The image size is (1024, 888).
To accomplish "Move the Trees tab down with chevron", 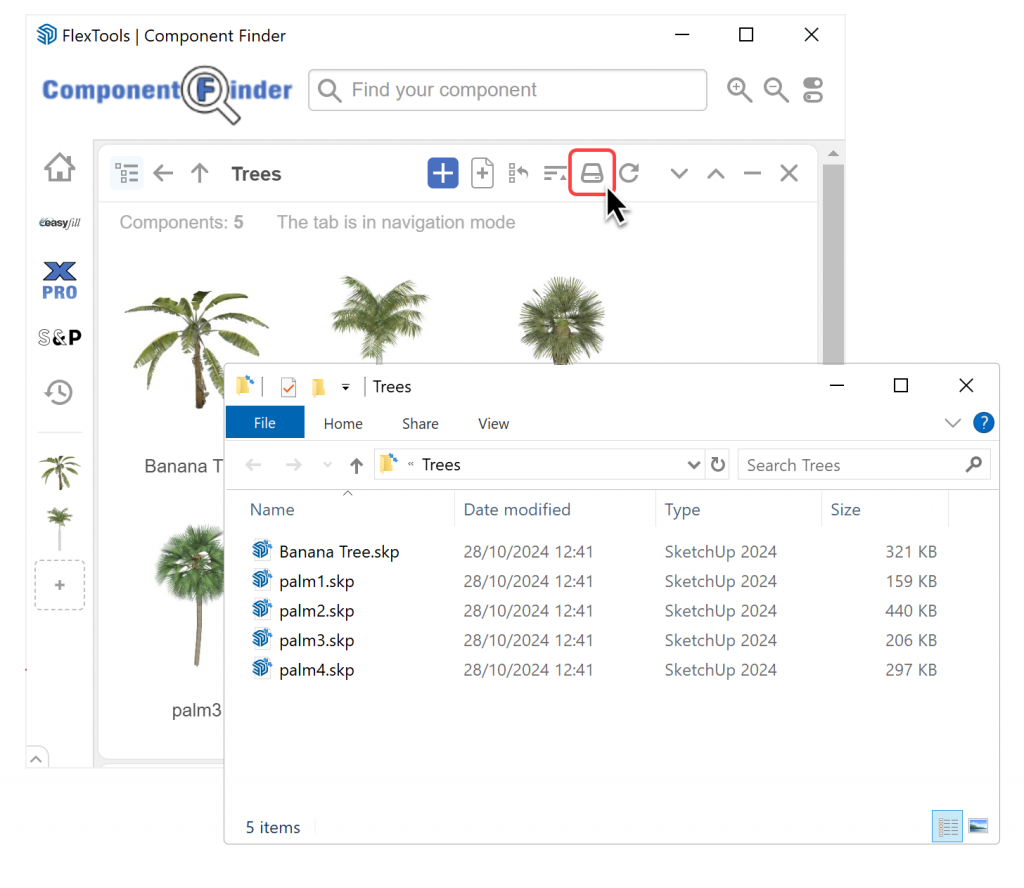I will click(x=679, y=174).
